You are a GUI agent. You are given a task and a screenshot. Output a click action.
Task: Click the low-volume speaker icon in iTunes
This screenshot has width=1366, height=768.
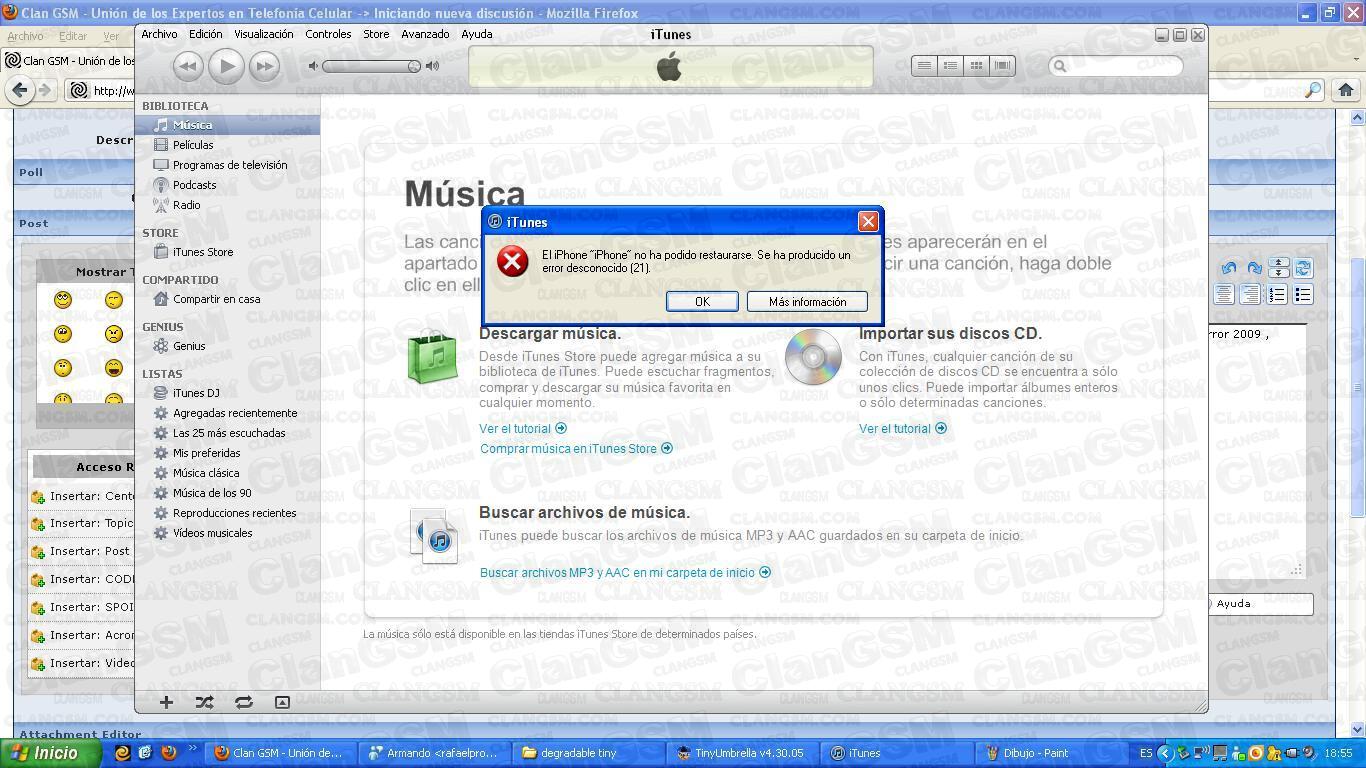point(313,66)
